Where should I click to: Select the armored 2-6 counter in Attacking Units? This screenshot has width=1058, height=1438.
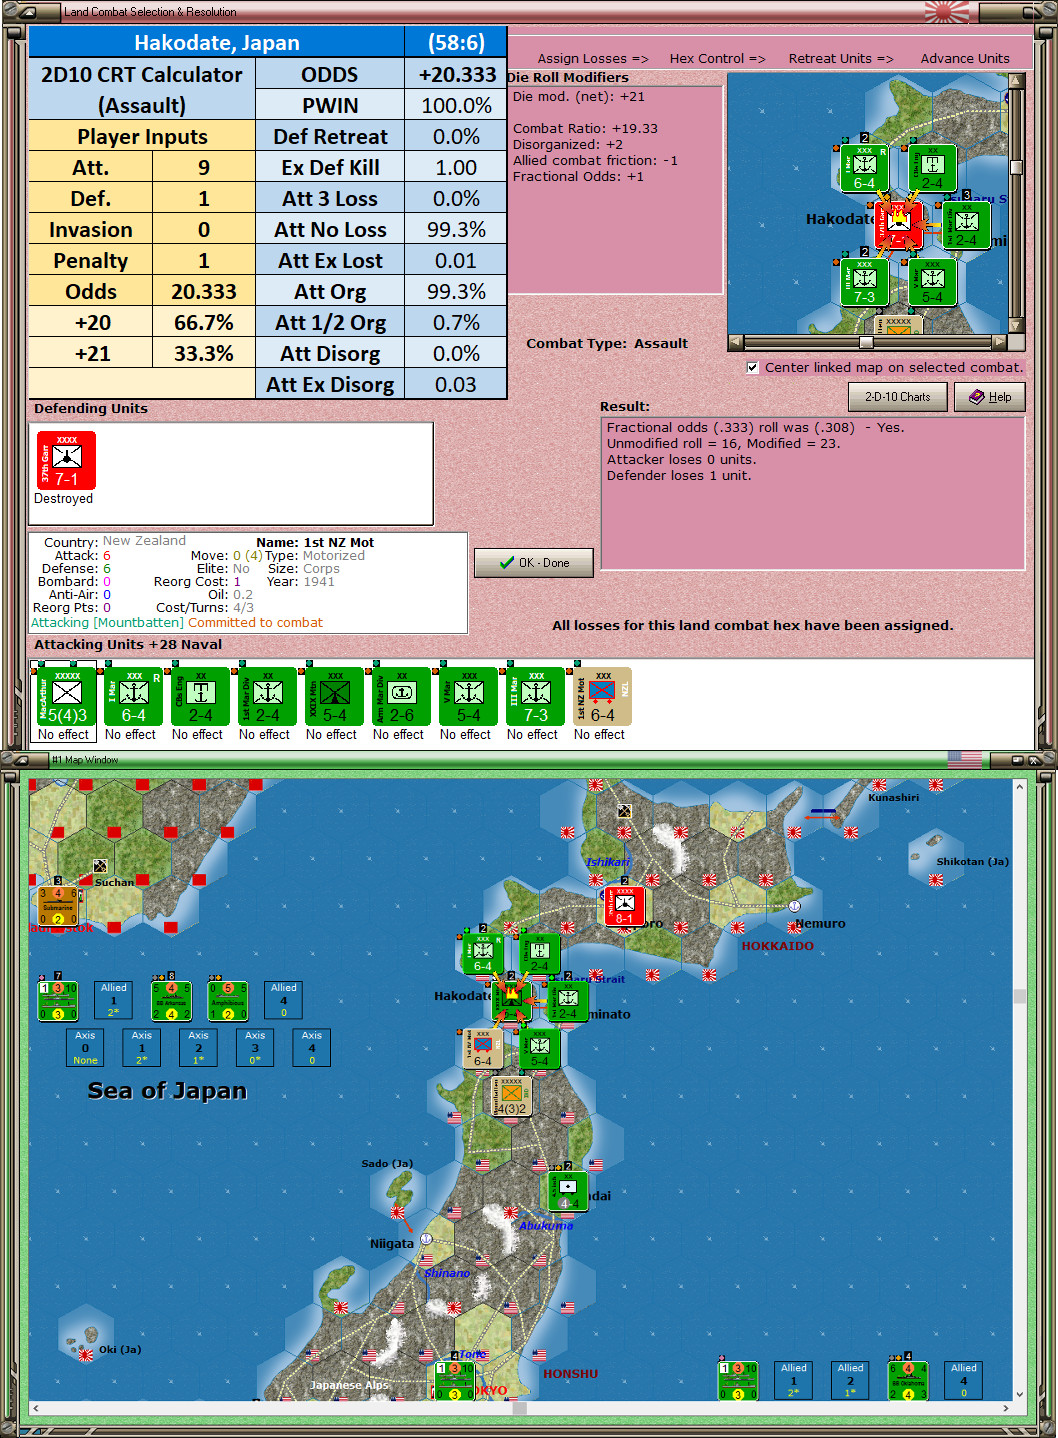401,696
